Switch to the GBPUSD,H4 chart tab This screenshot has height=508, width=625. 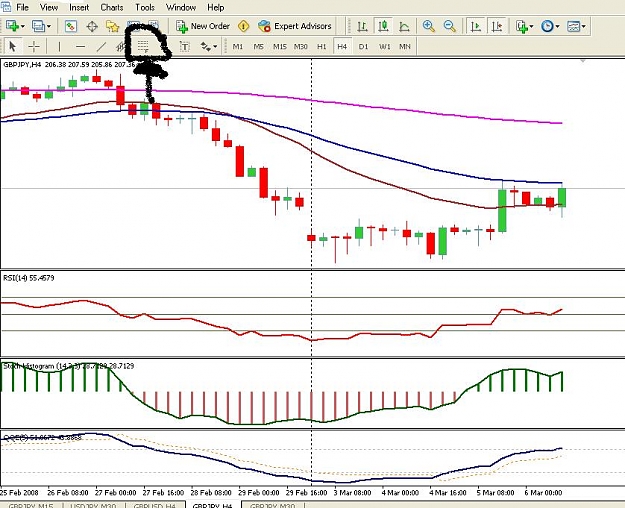click(x=155, y=505)
